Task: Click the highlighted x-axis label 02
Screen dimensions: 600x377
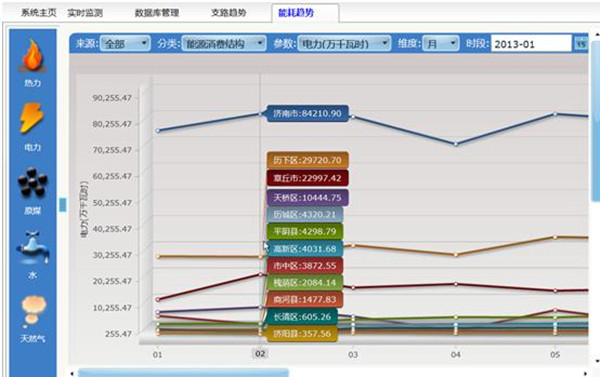Action: [x=260, y=354]
